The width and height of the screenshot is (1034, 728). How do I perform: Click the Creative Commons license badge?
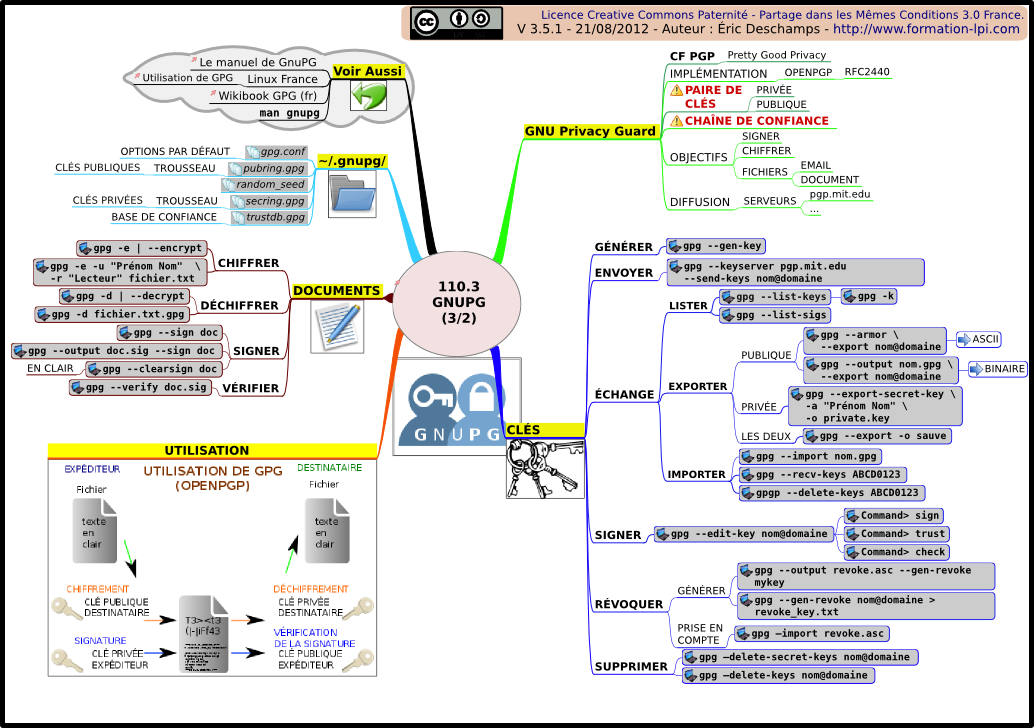click(456, 23)
